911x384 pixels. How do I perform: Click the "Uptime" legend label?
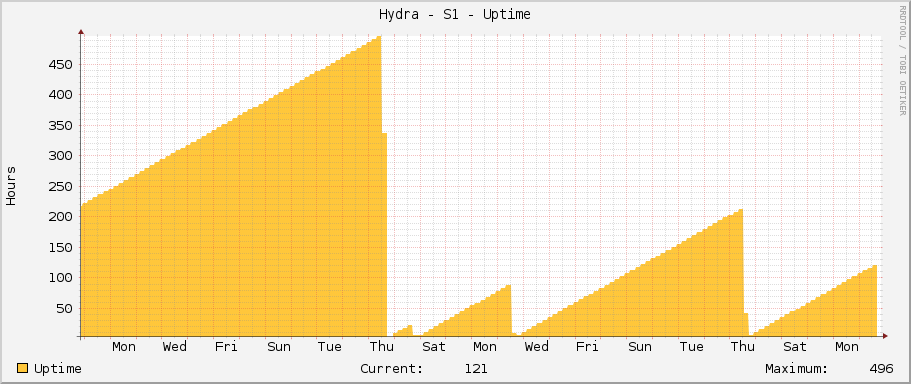pos(58,369)
